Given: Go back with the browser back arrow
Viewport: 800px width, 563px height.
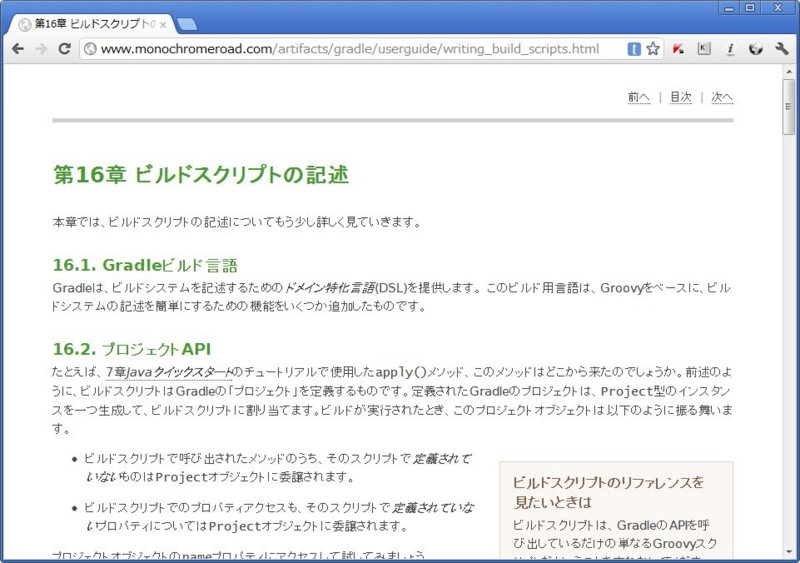Looking at the screenshot, I should (x=18, y=48).
